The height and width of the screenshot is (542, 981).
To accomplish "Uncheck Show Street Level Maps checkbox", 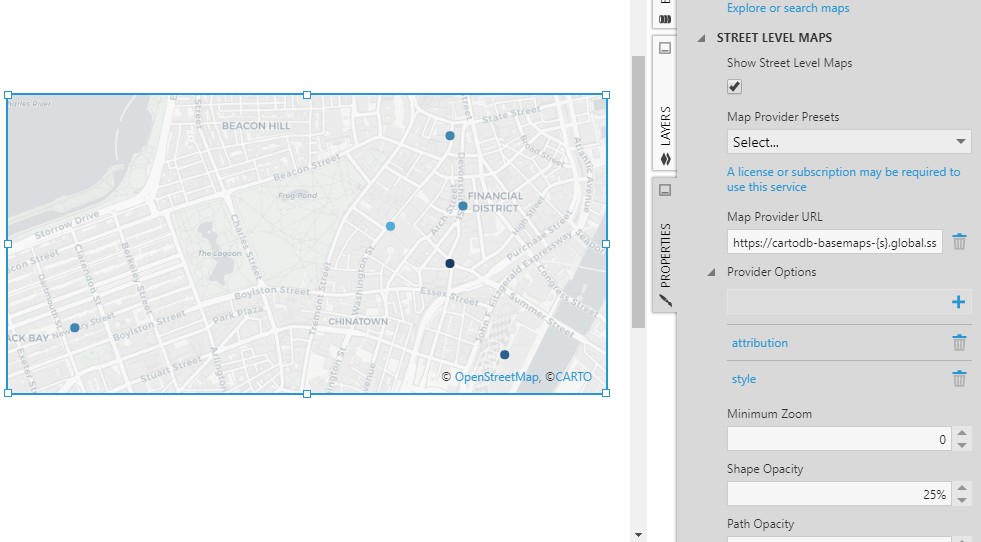I will [735, 87].
